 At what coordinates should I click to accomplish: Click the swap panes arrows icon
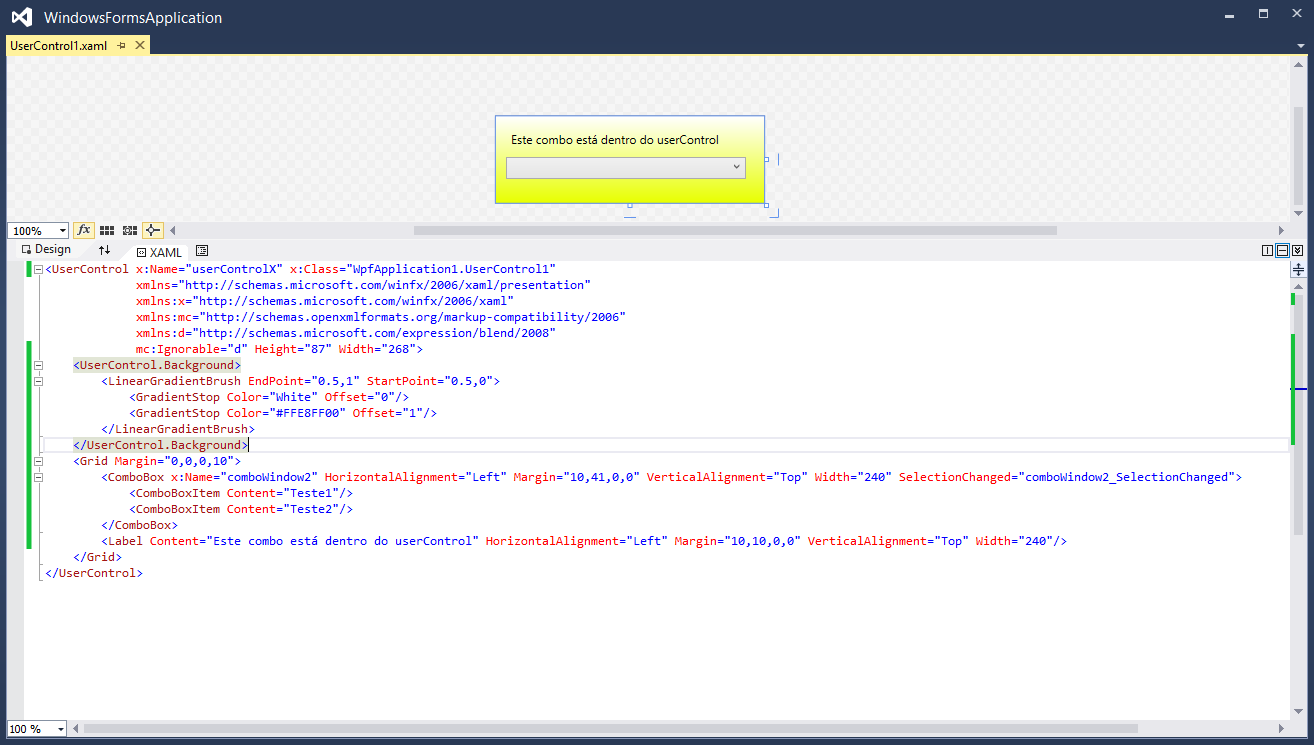coord(104,250)
